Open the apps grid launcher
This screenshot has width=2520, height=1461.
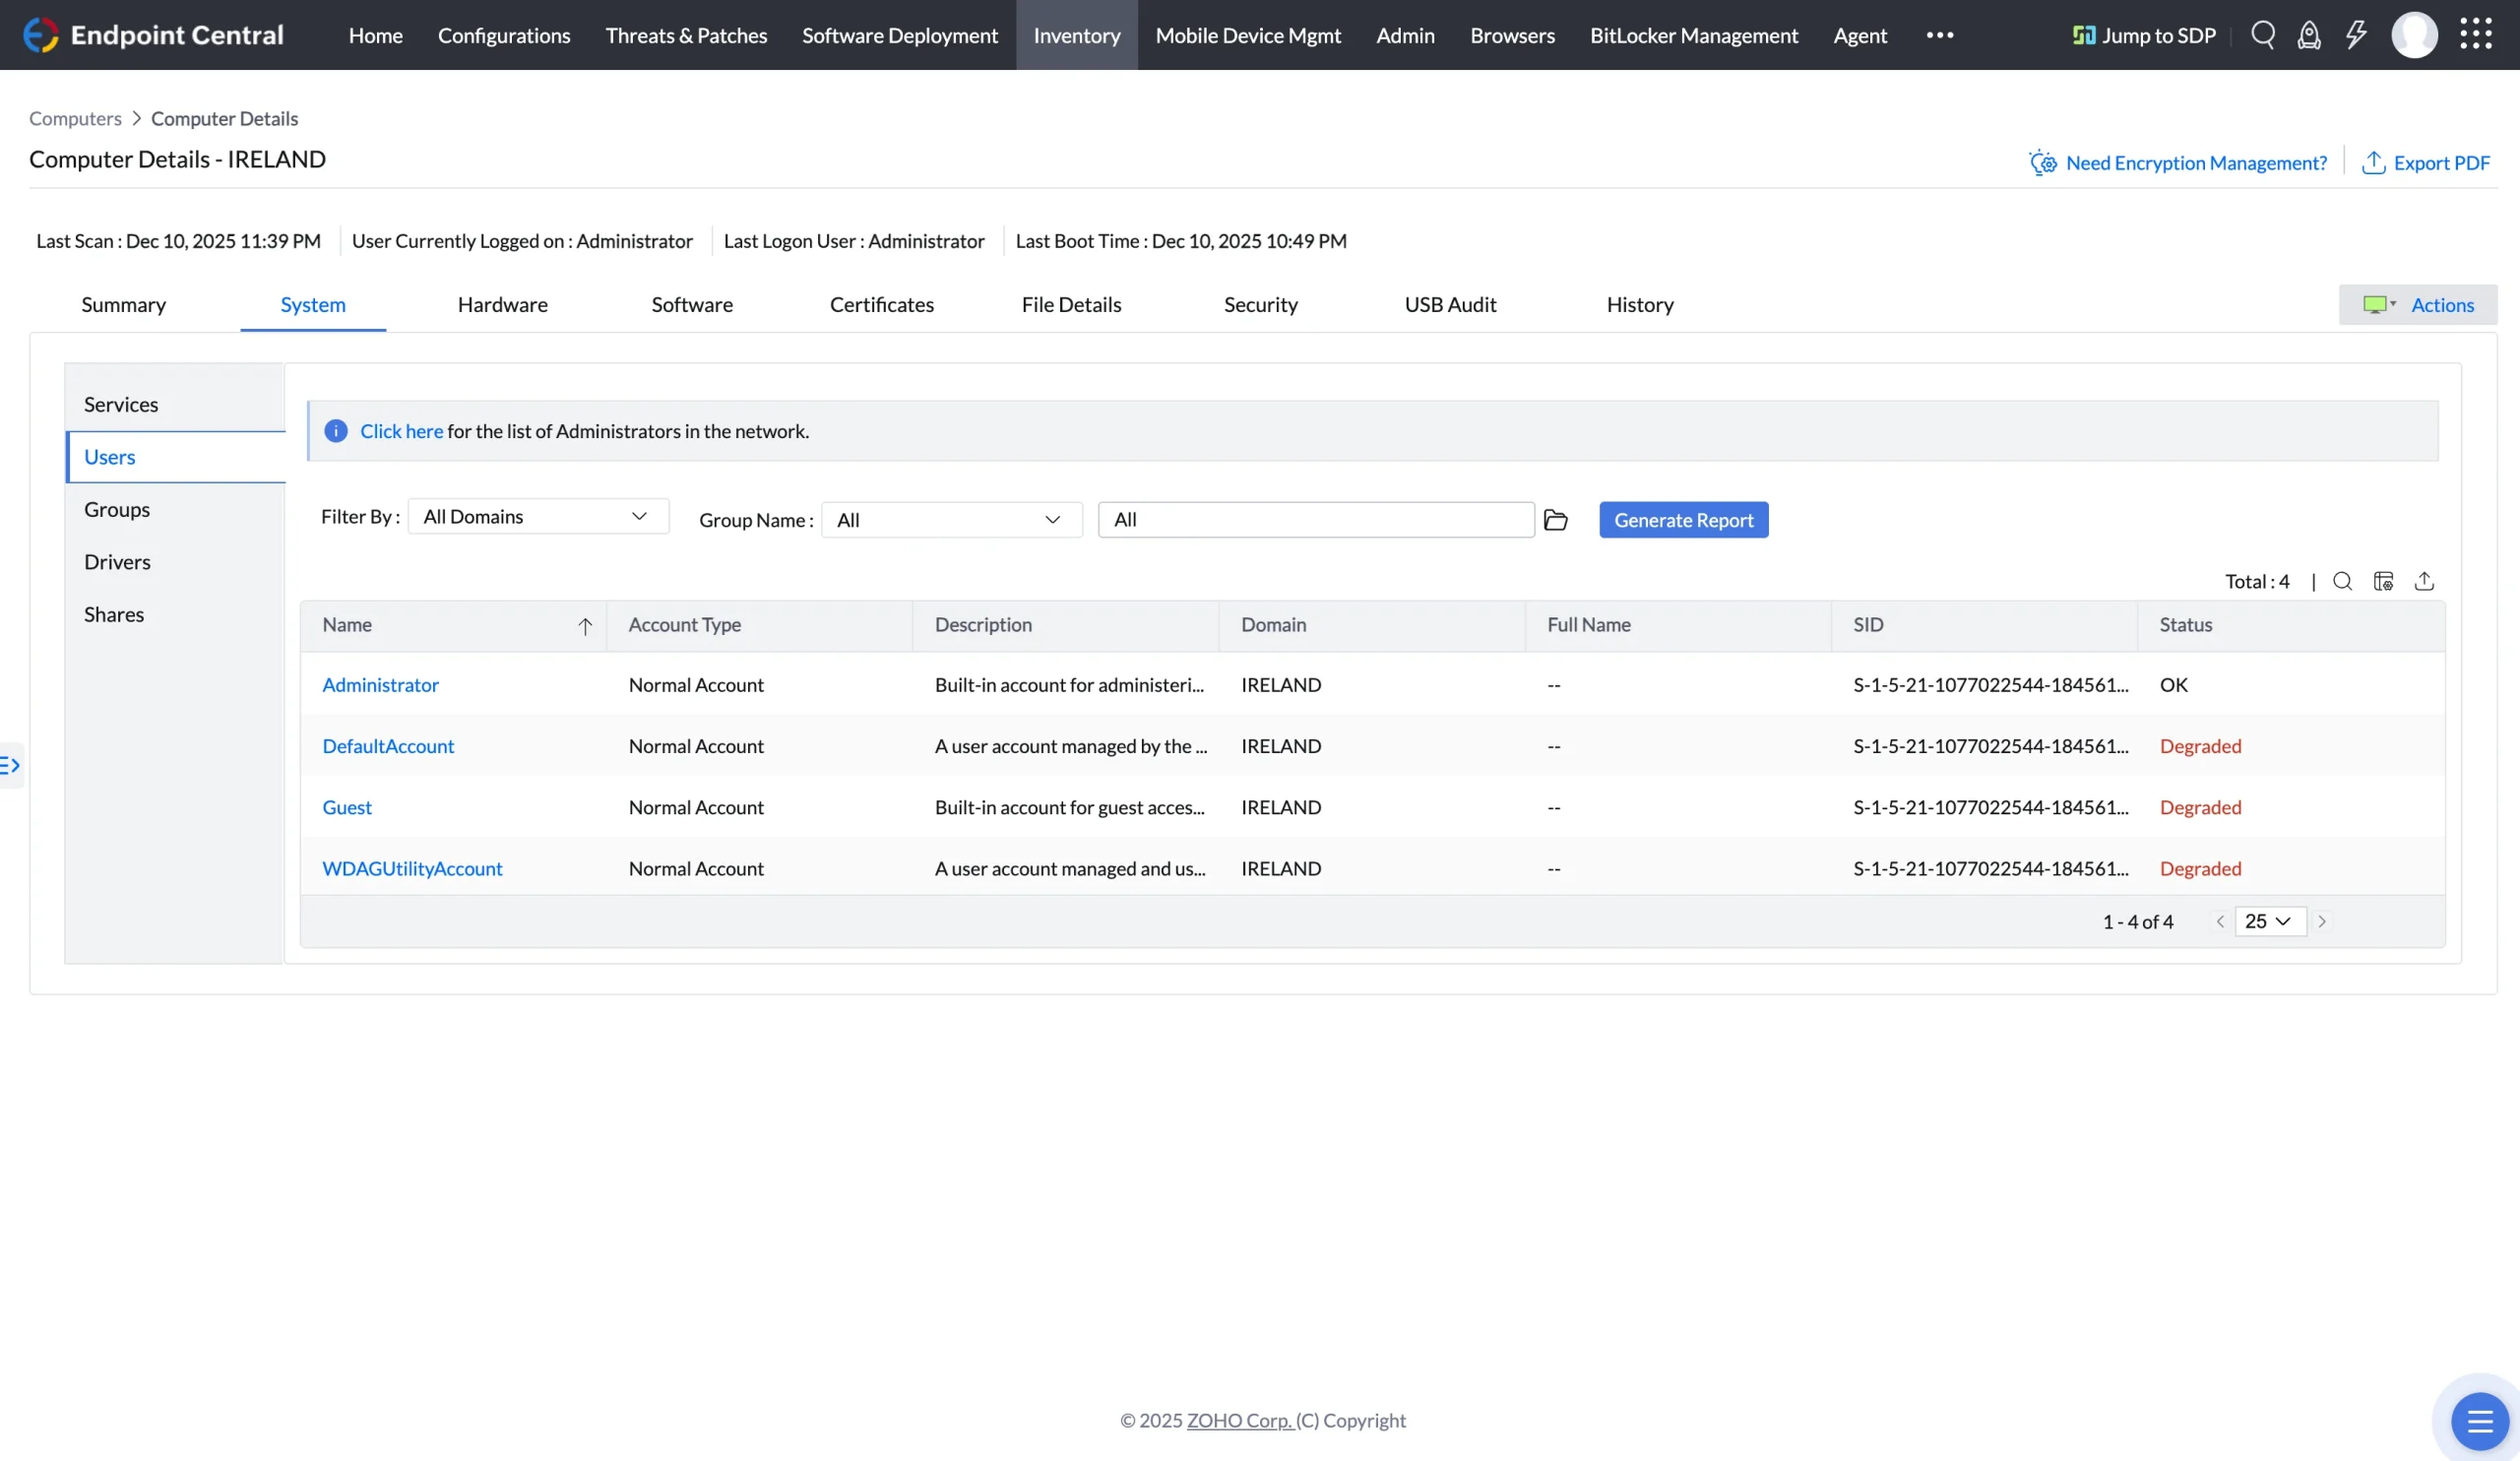pos(2476,34)
